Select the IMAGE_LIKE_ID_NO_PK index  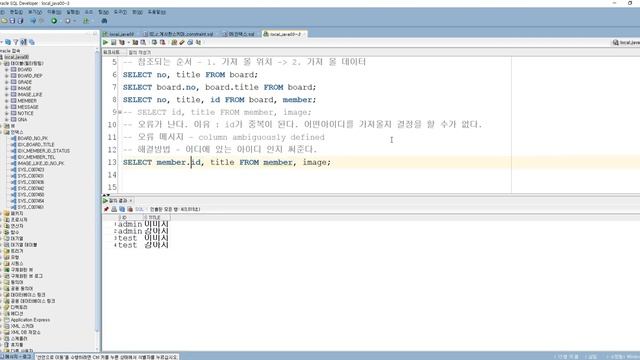tap(41, 163)
